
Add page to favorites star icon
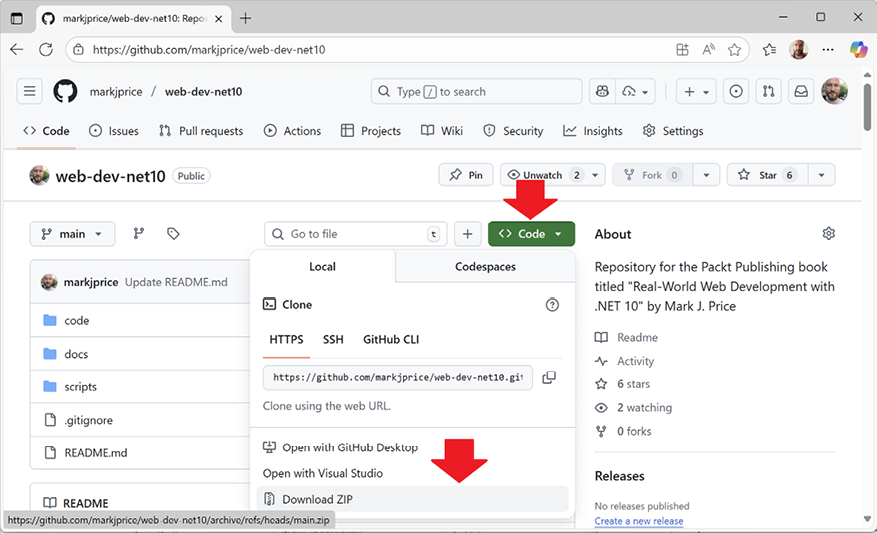[734, 50]
